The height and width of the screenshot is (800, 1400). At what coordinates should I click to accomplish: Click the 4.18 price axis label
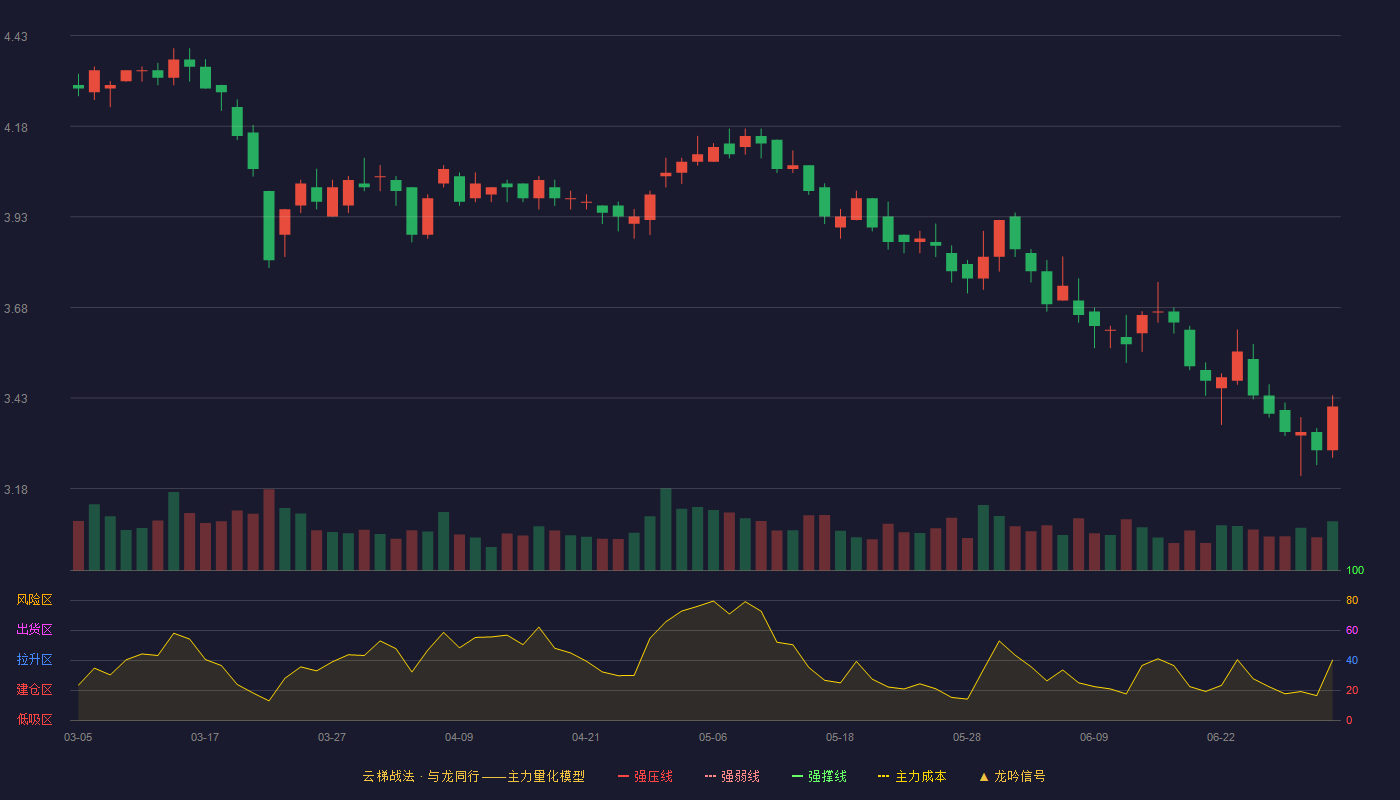(x=16, y=128)
